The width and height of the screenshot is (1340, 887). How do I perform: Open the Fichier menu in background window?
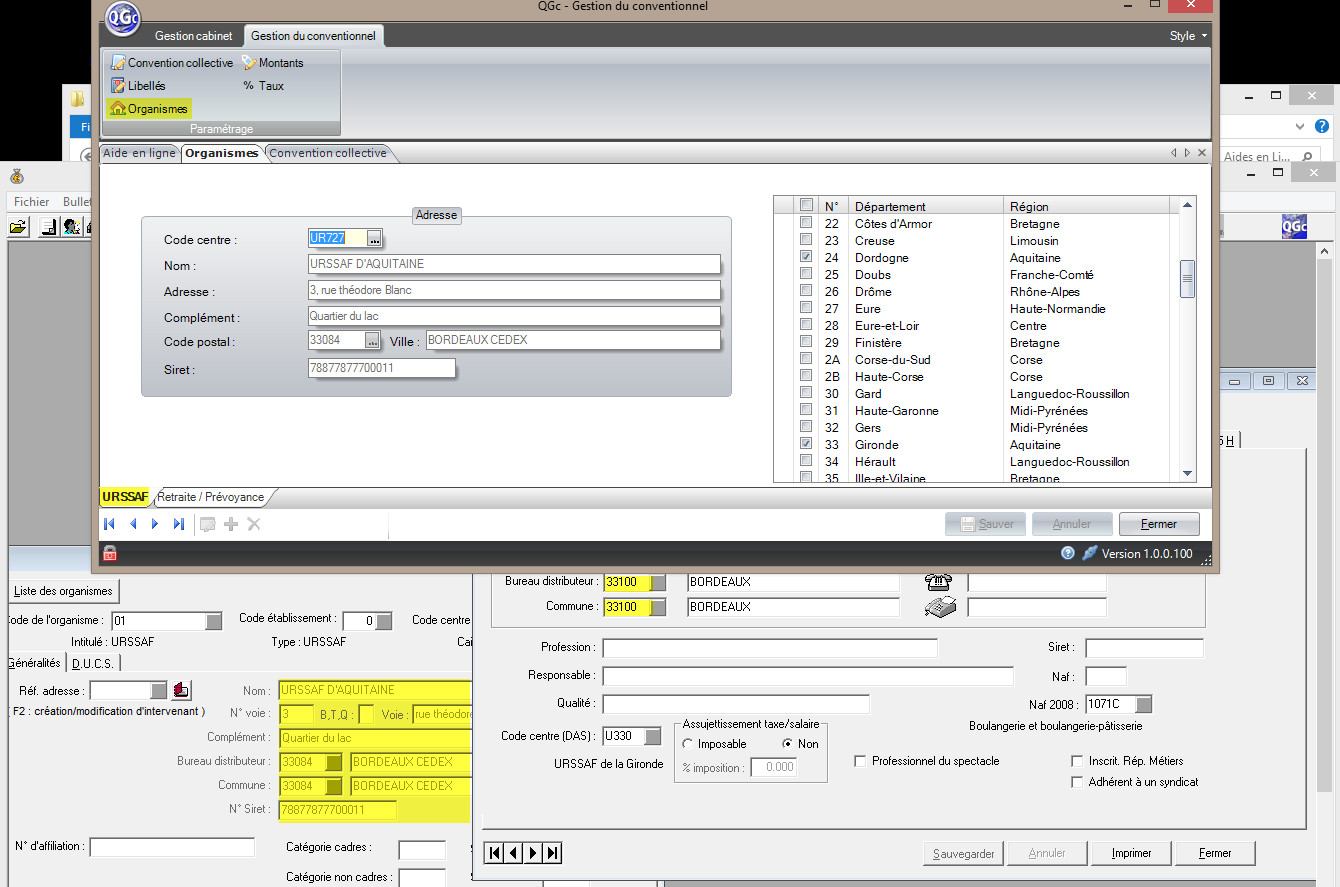pos(32,202)
